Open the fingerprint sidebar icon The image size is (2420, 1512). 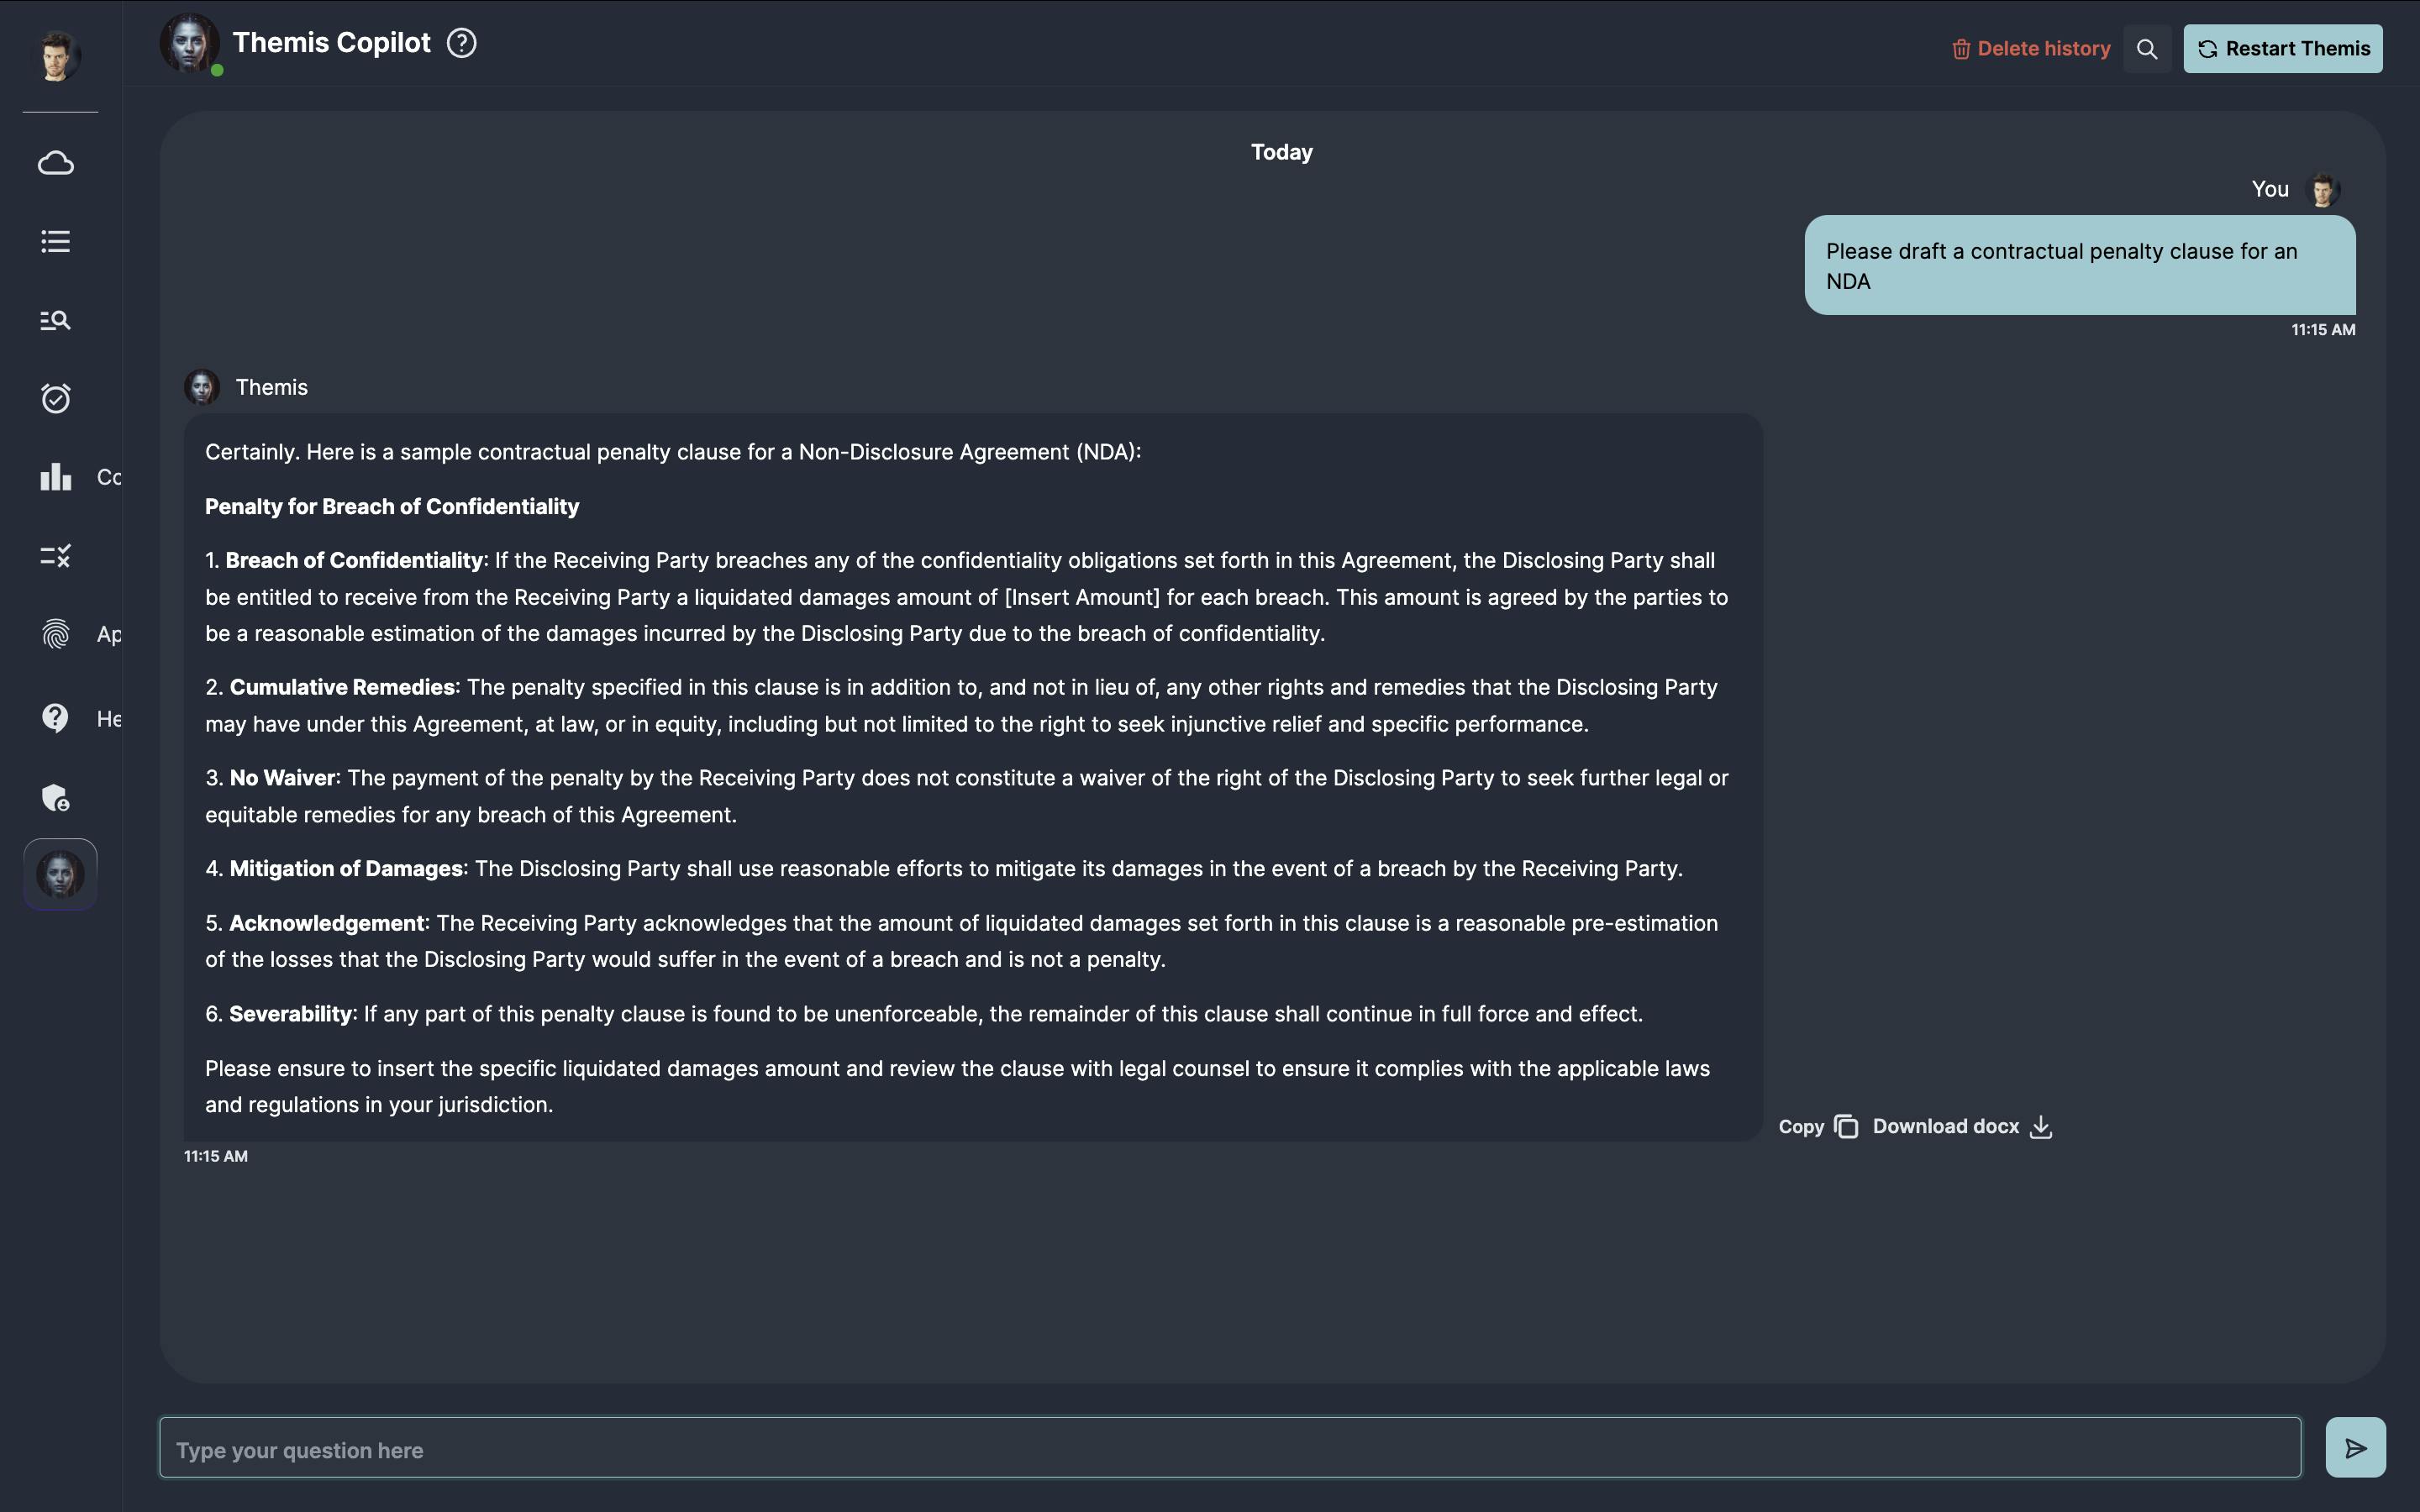tap(56, 634)
